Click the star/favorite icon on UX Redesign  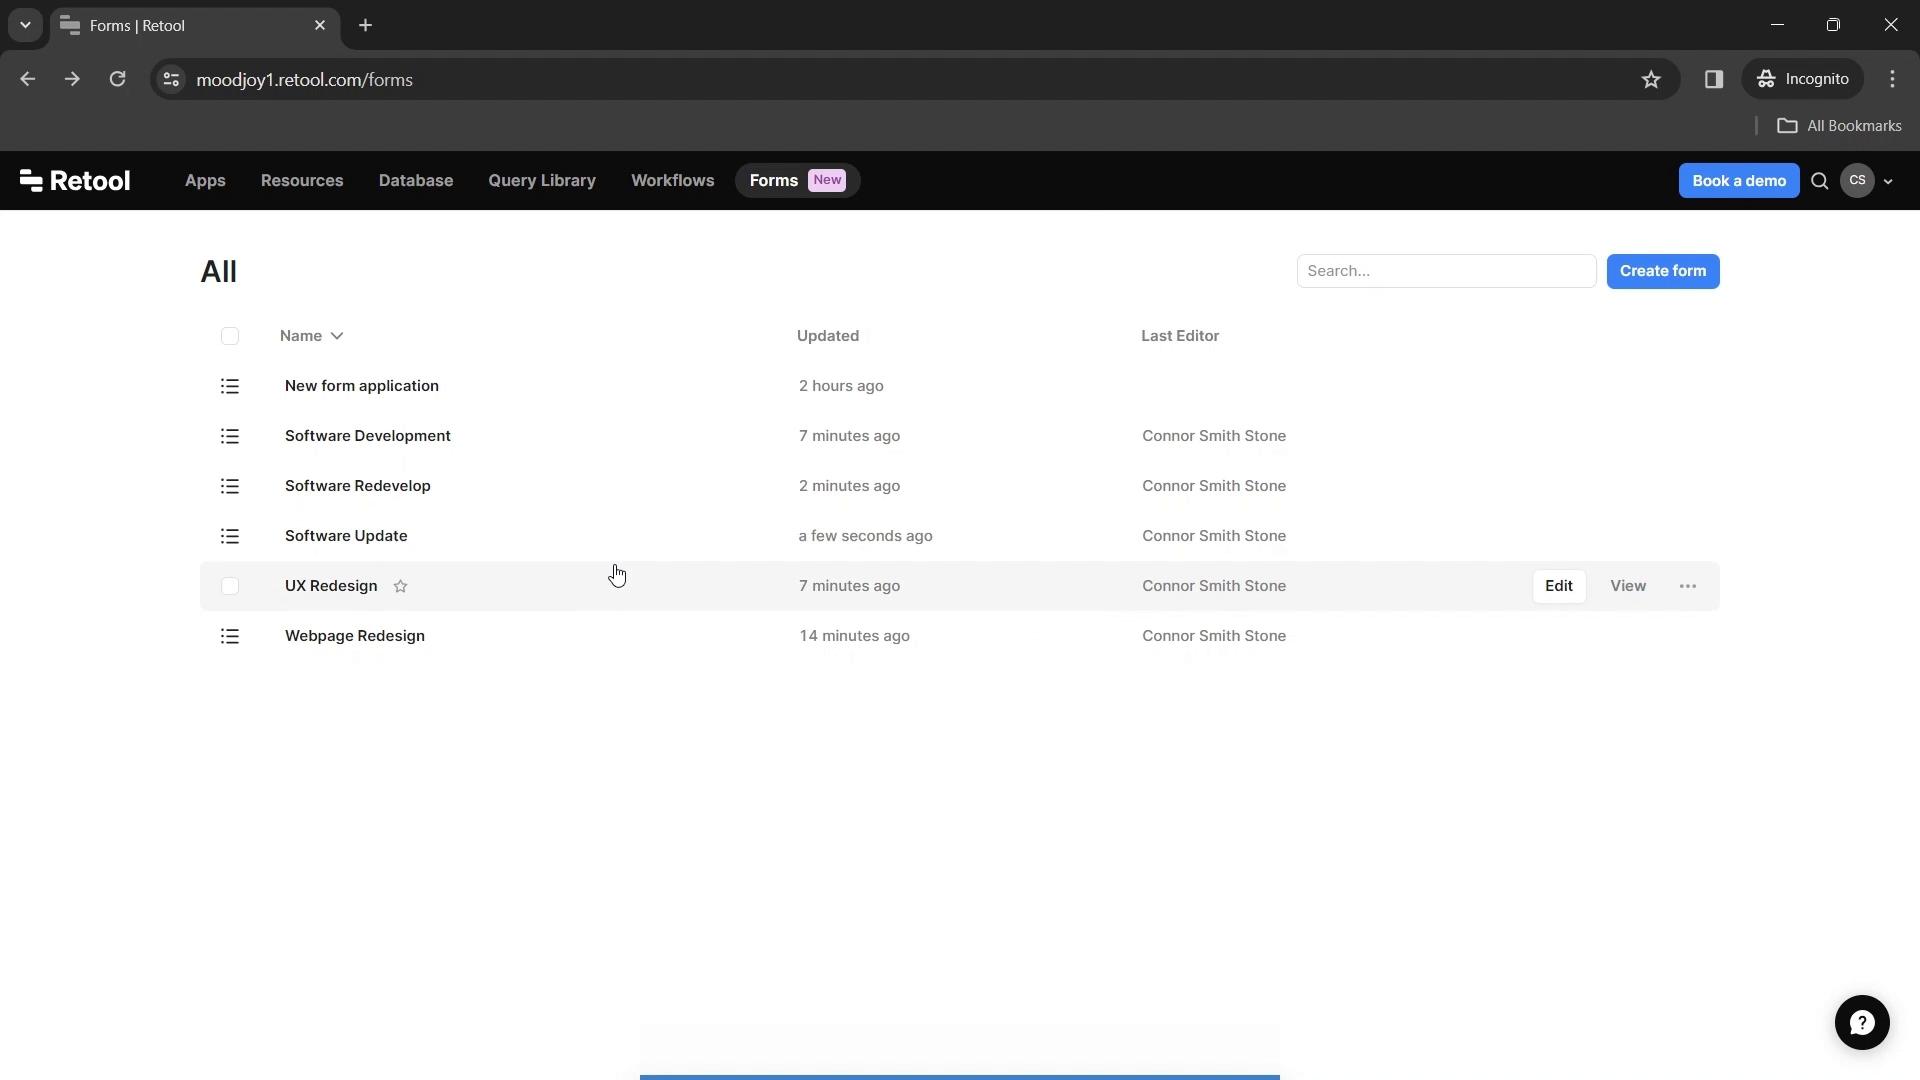[x=401, y=585]
